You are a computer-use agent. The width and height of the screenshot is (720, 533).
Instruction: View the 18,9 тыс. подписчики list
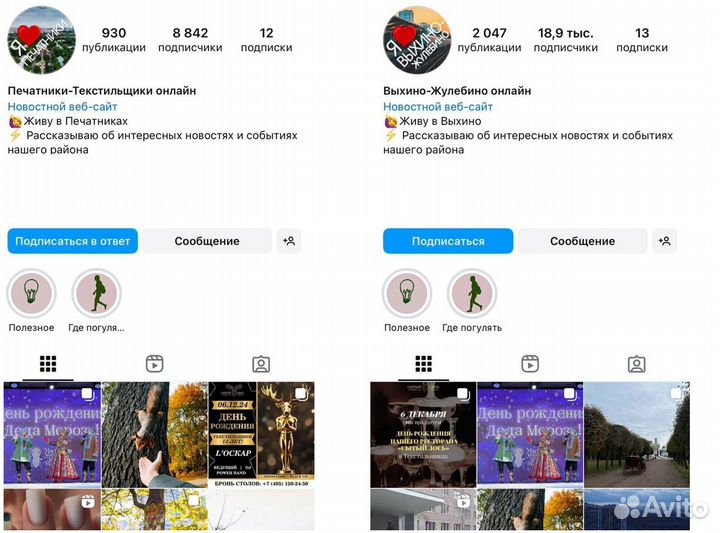coord(566,40)
